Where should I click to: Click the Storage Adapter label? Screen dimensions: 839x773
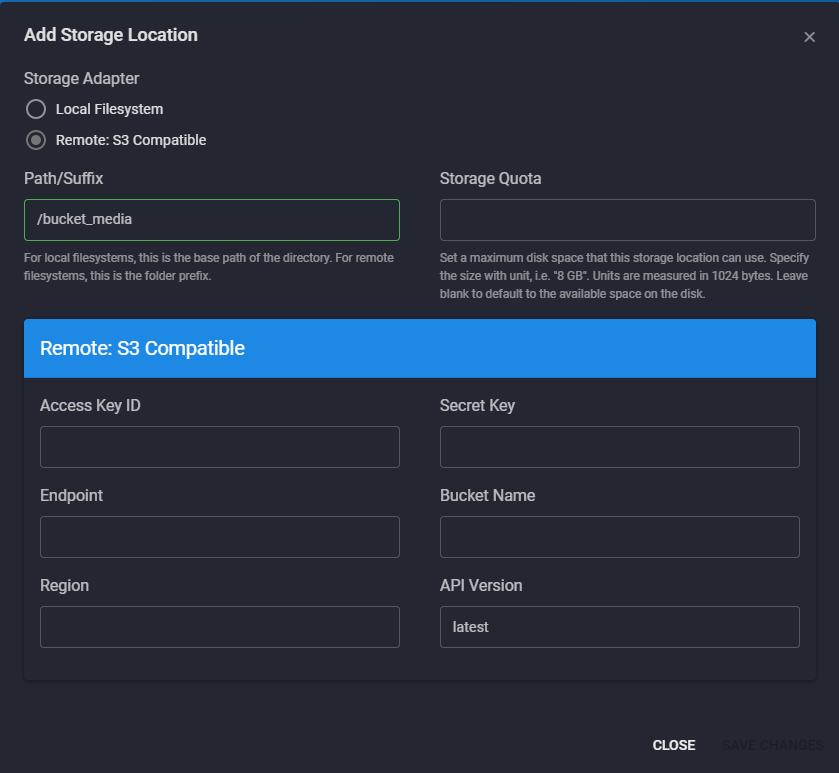[x=81, y=79]
